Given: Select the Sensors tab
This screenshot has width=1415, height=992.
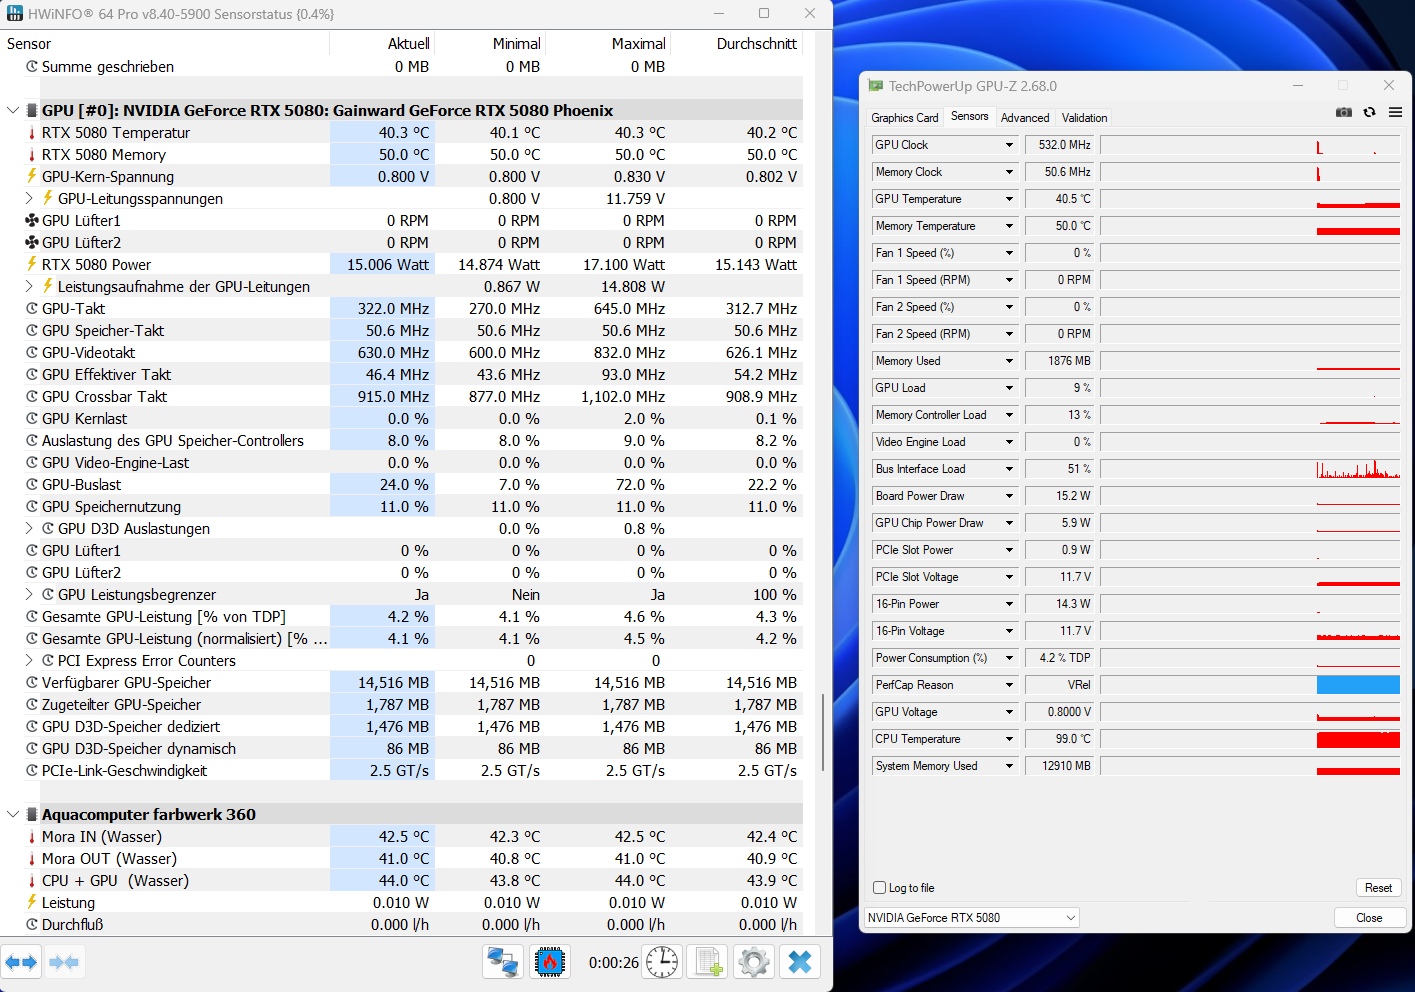Looking at the screenshot, I should [969, 116].
